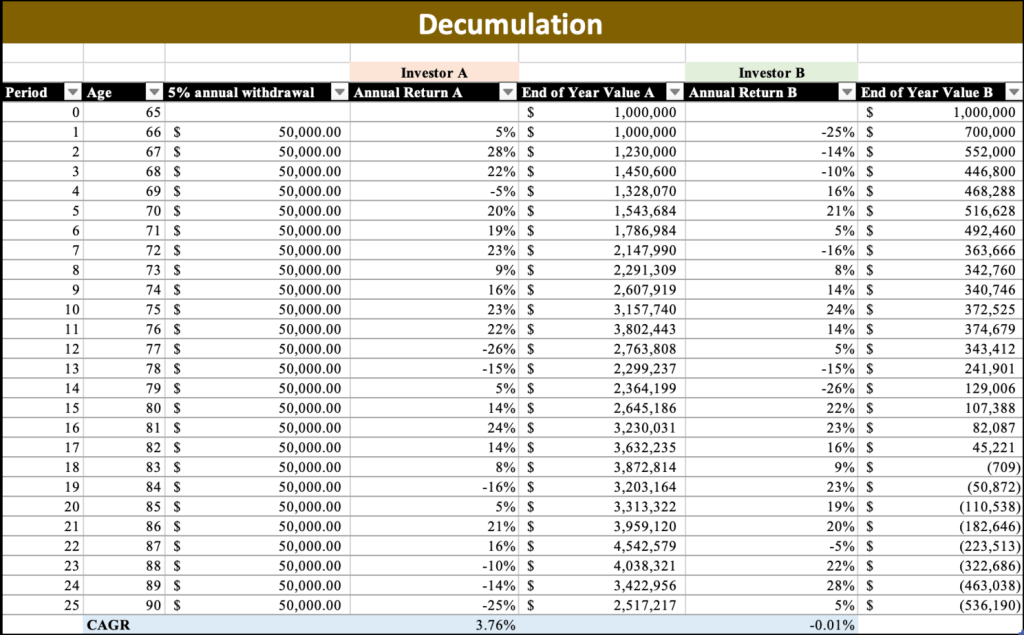
Task: Click the -0.01% CAGR value cell
Action: click(771, 625)
